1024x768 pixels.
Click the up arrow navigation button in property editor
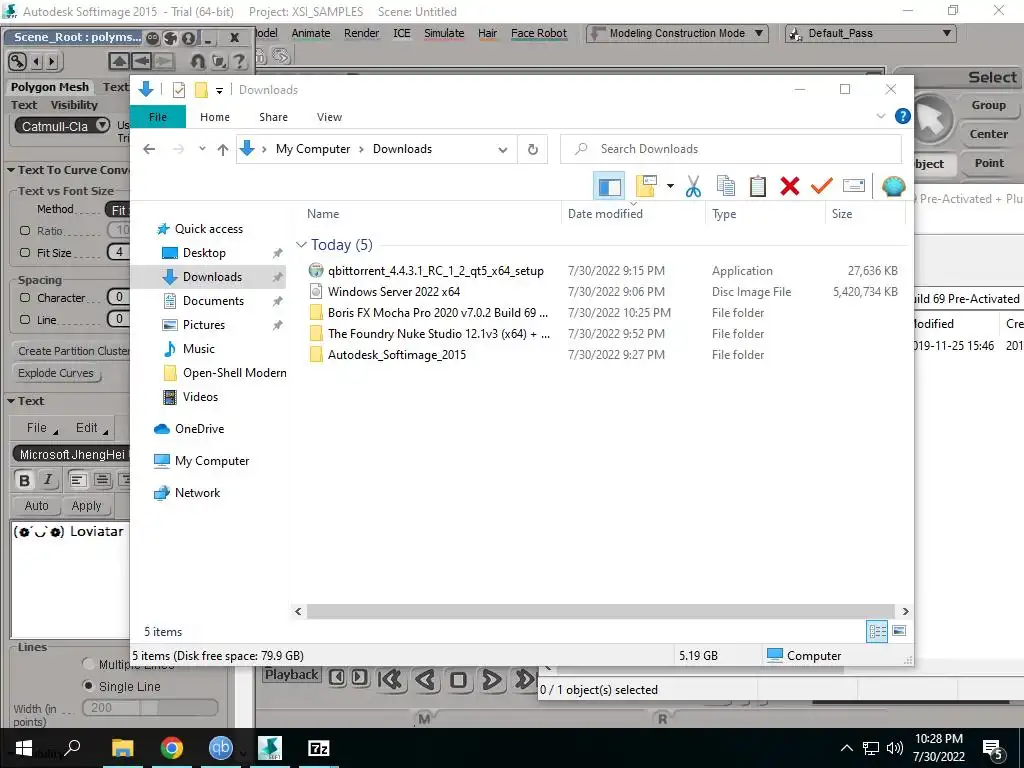(x=119, y=61)
